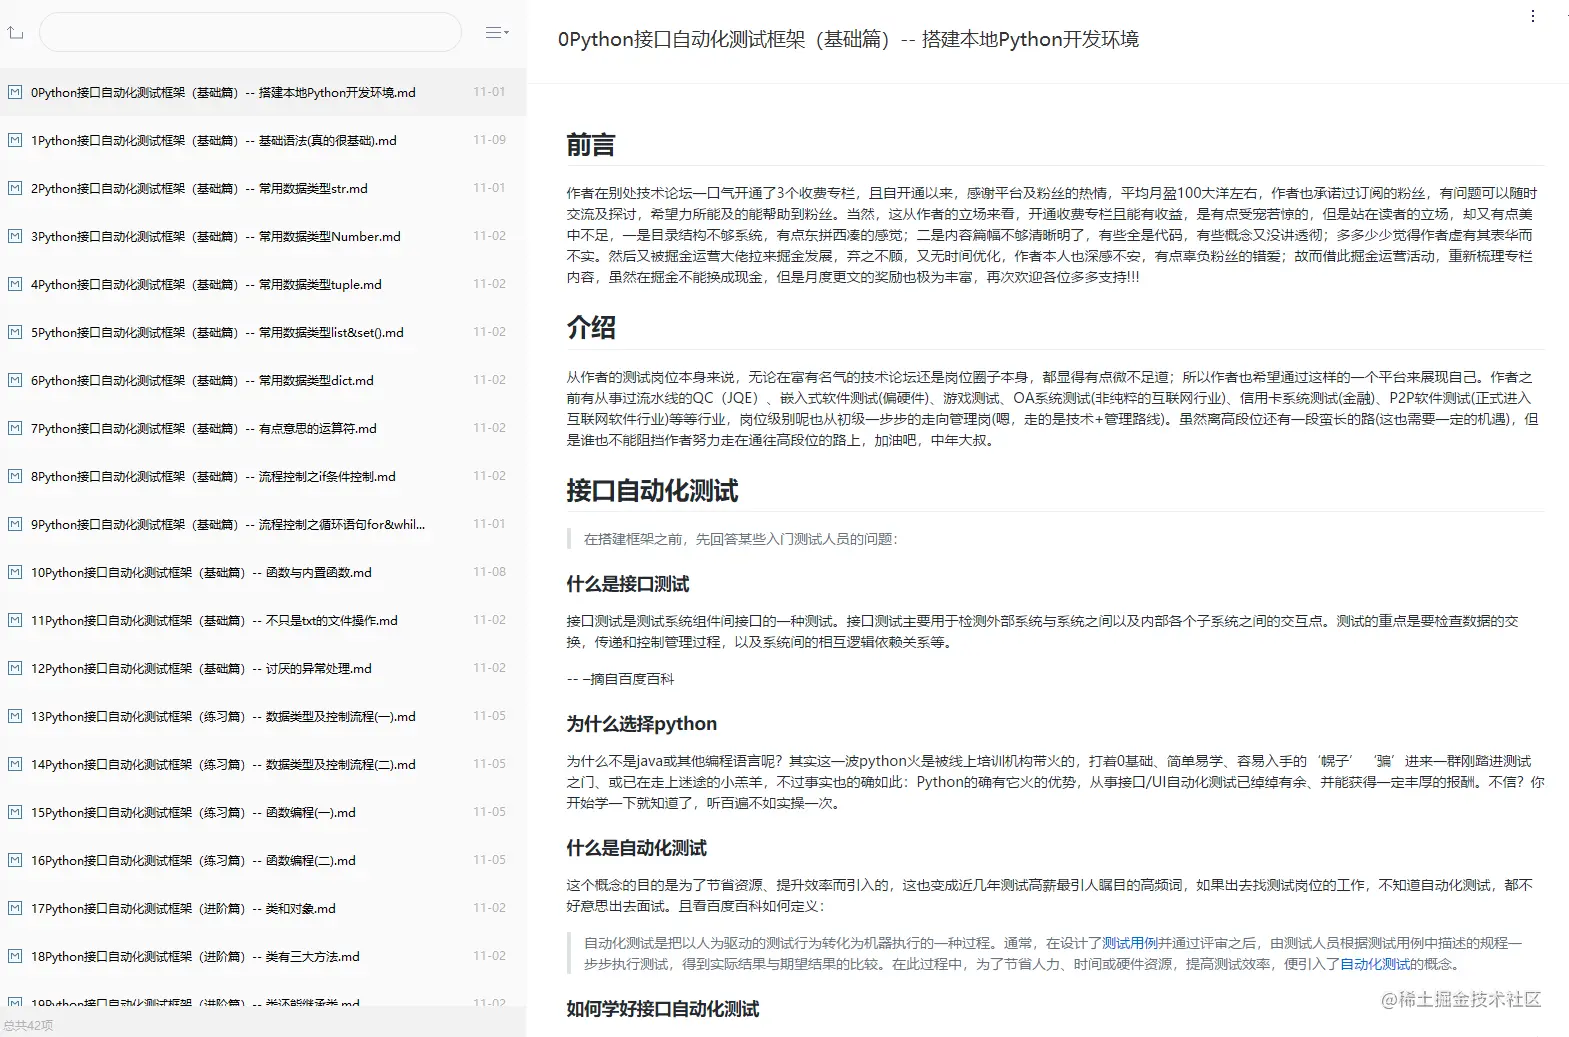This screenshot has width=1569, height=1037.
Task: Open file 14Python 数据类型及控制流程(二).md
Action: pos(263,764)
